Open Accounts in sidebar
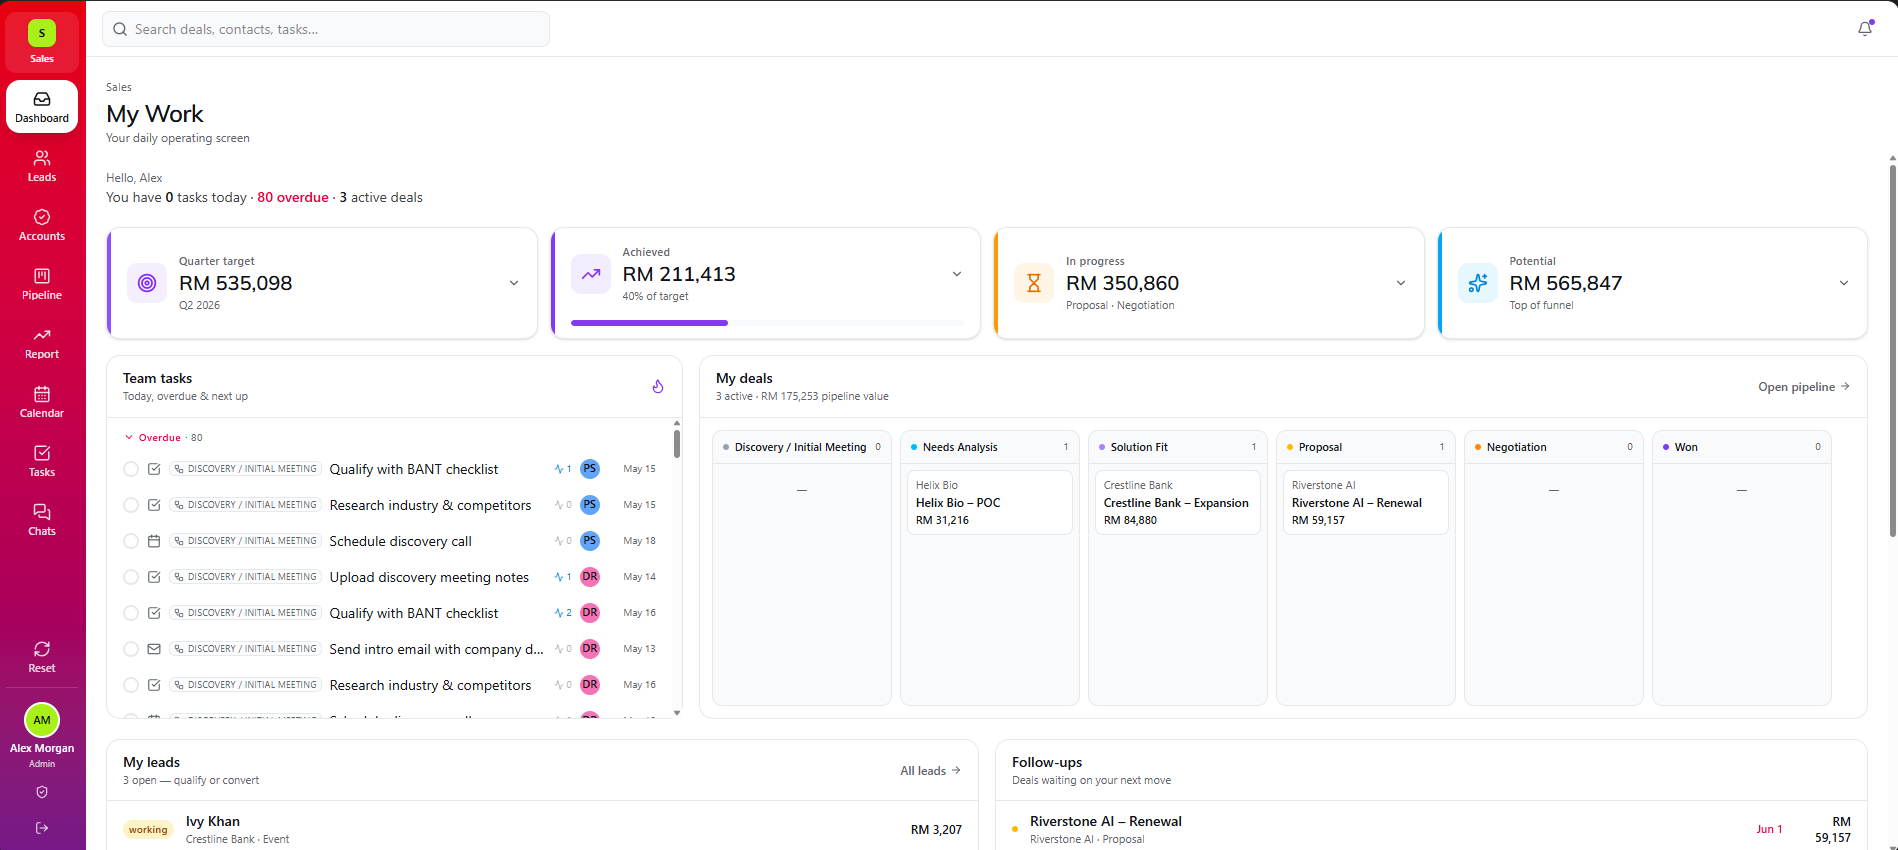 (42, 225)
